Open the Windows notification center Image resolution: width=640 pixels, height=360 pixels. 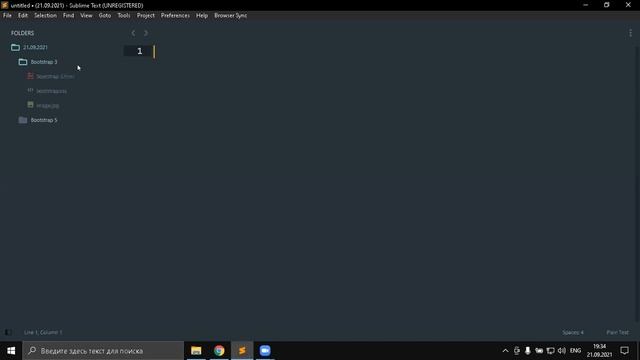624,351
